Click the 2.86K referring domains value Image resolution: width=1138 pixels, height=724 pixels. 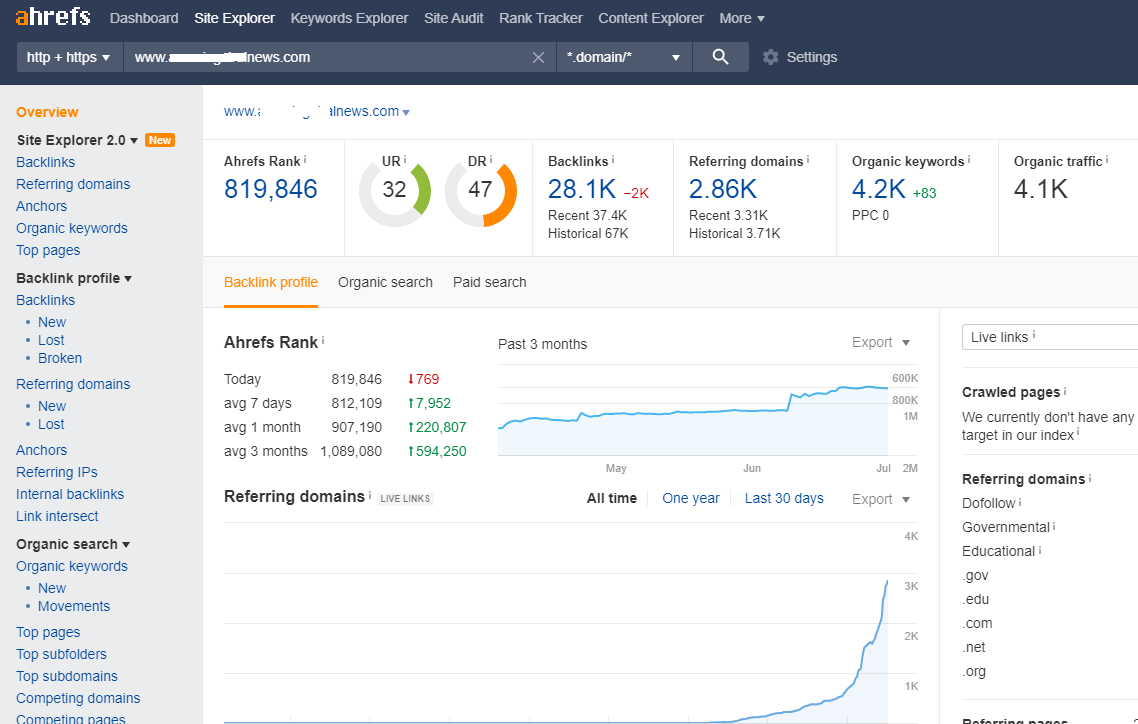click(x=723, y=189)
